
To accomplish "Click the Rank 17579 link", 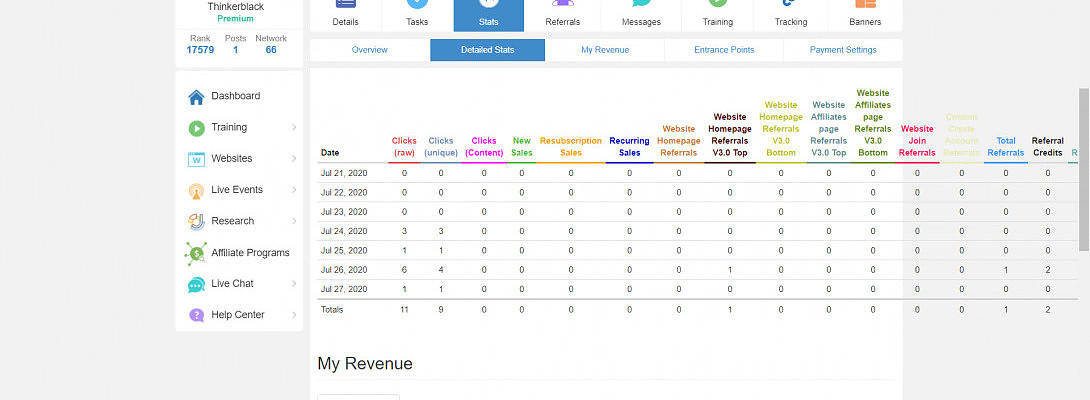I will click(200, 50).
